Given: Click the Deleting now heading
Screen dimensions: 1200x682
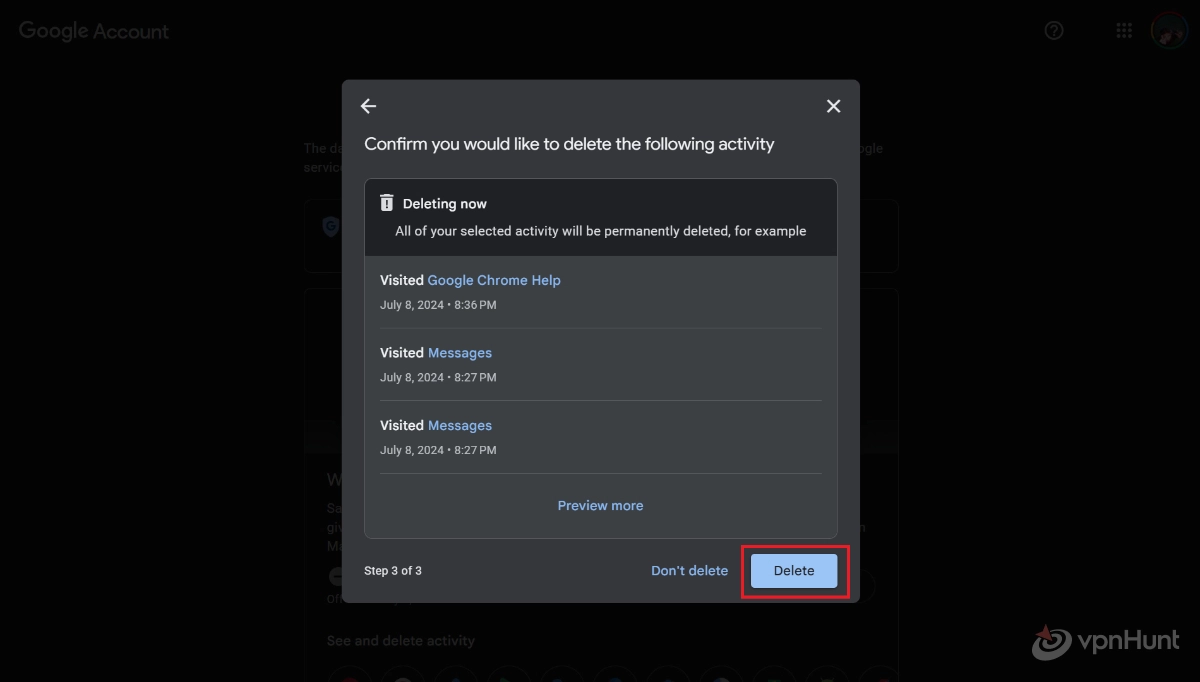Looking at the screenshot, I should coord(445,204).
